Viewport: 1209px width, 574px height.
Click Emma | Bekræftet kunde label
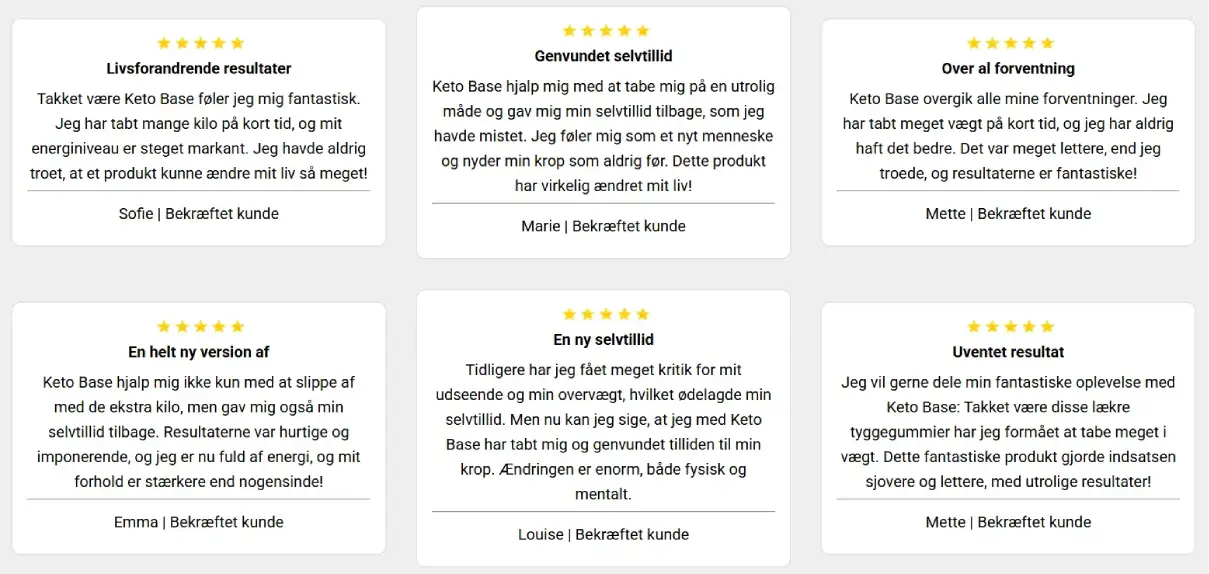point(199,522)
